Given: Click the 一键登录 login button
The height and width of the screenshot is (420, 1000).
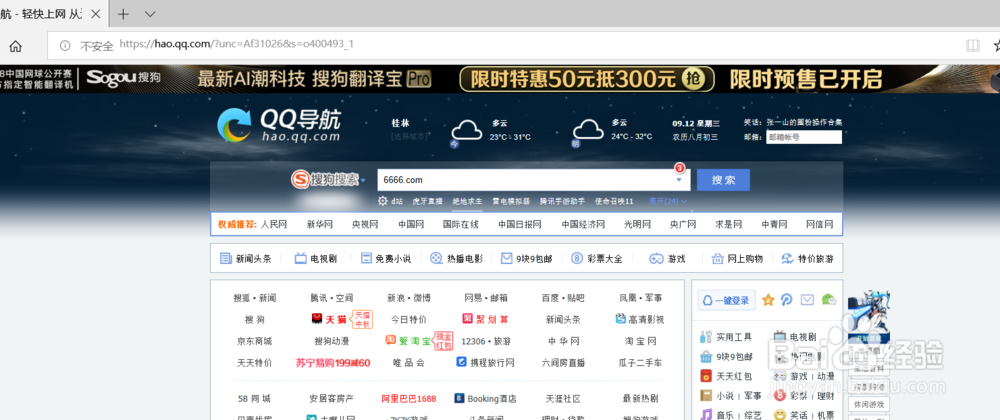Looking at the screenshot, I should [726, 300].
